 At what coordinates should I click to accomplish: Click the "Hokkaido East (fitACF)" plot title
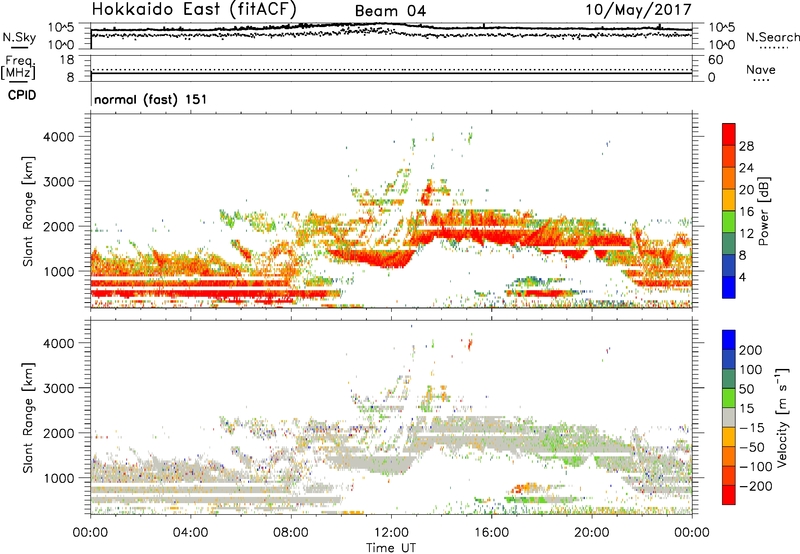pyautogui.click(x=194, y=9)
